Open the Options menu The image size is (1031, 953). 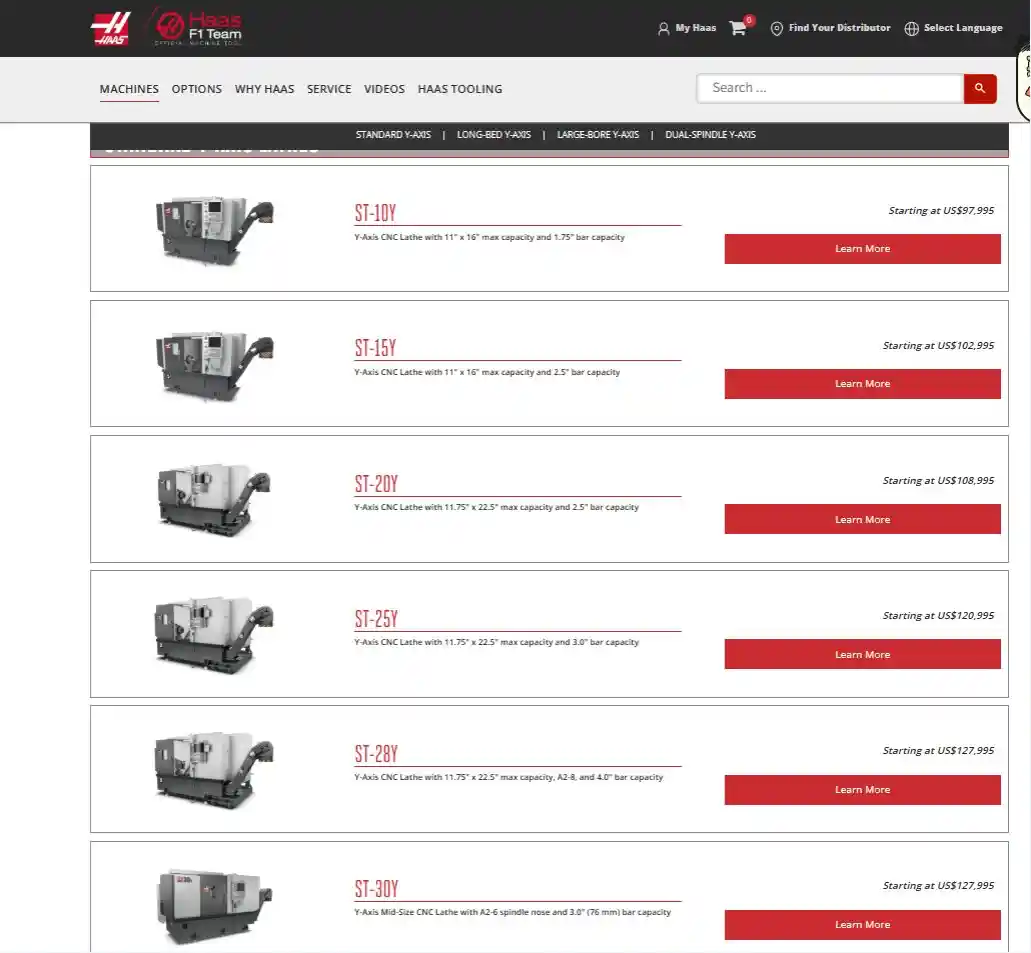(x=197, y=89)
